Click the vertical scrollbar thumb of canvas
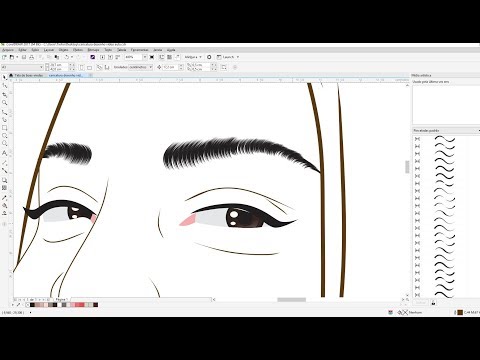 (x=407, y=167)
